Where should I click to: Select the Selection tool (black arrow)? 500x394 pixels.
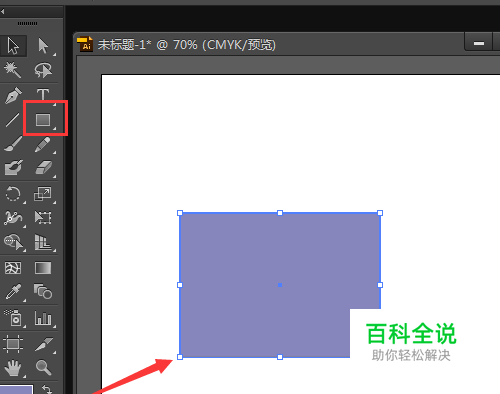pyautogui.click(x=13, y=46)
